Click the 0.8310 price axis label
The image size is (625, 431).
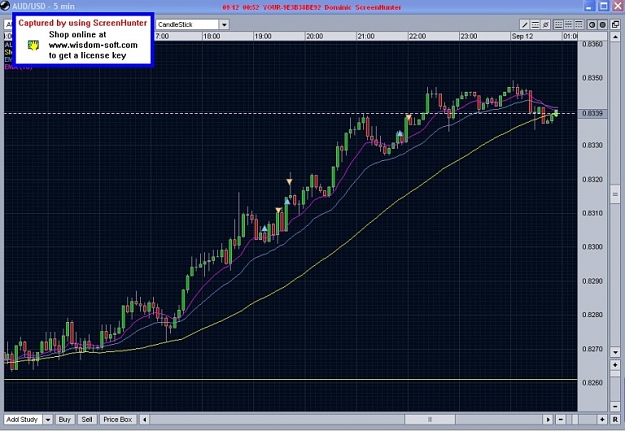pos(592,213)
